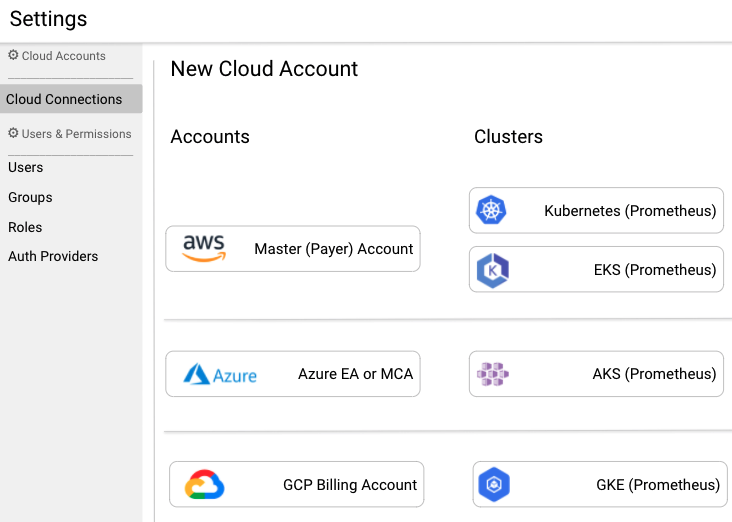
Task: Open Cloud Connections in the sidebar
Action: [x=64, y=99]
